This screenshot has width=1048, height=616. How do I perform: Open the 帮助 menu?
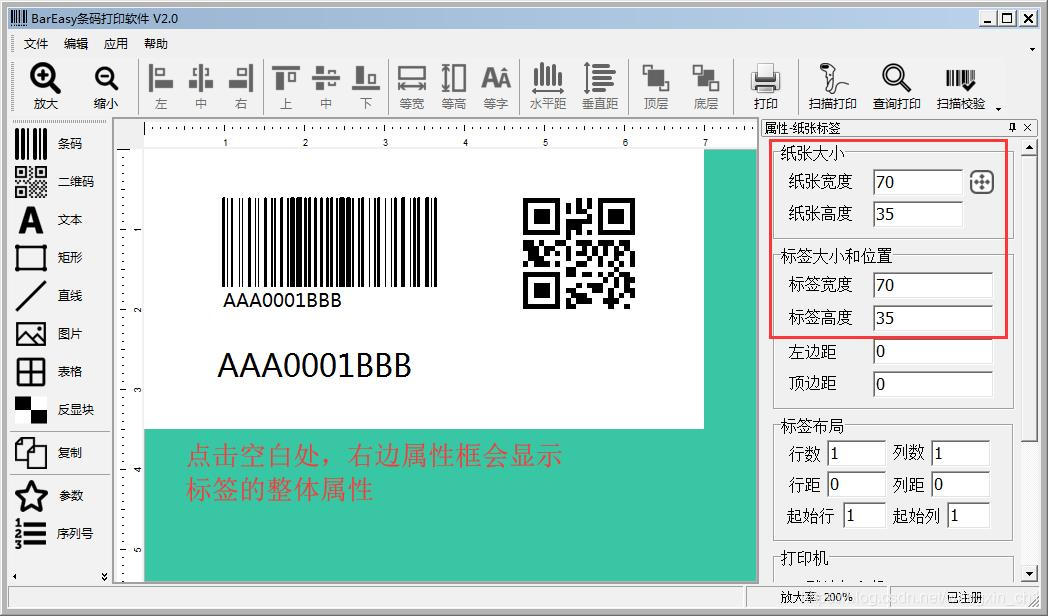(x=156, y=43)
